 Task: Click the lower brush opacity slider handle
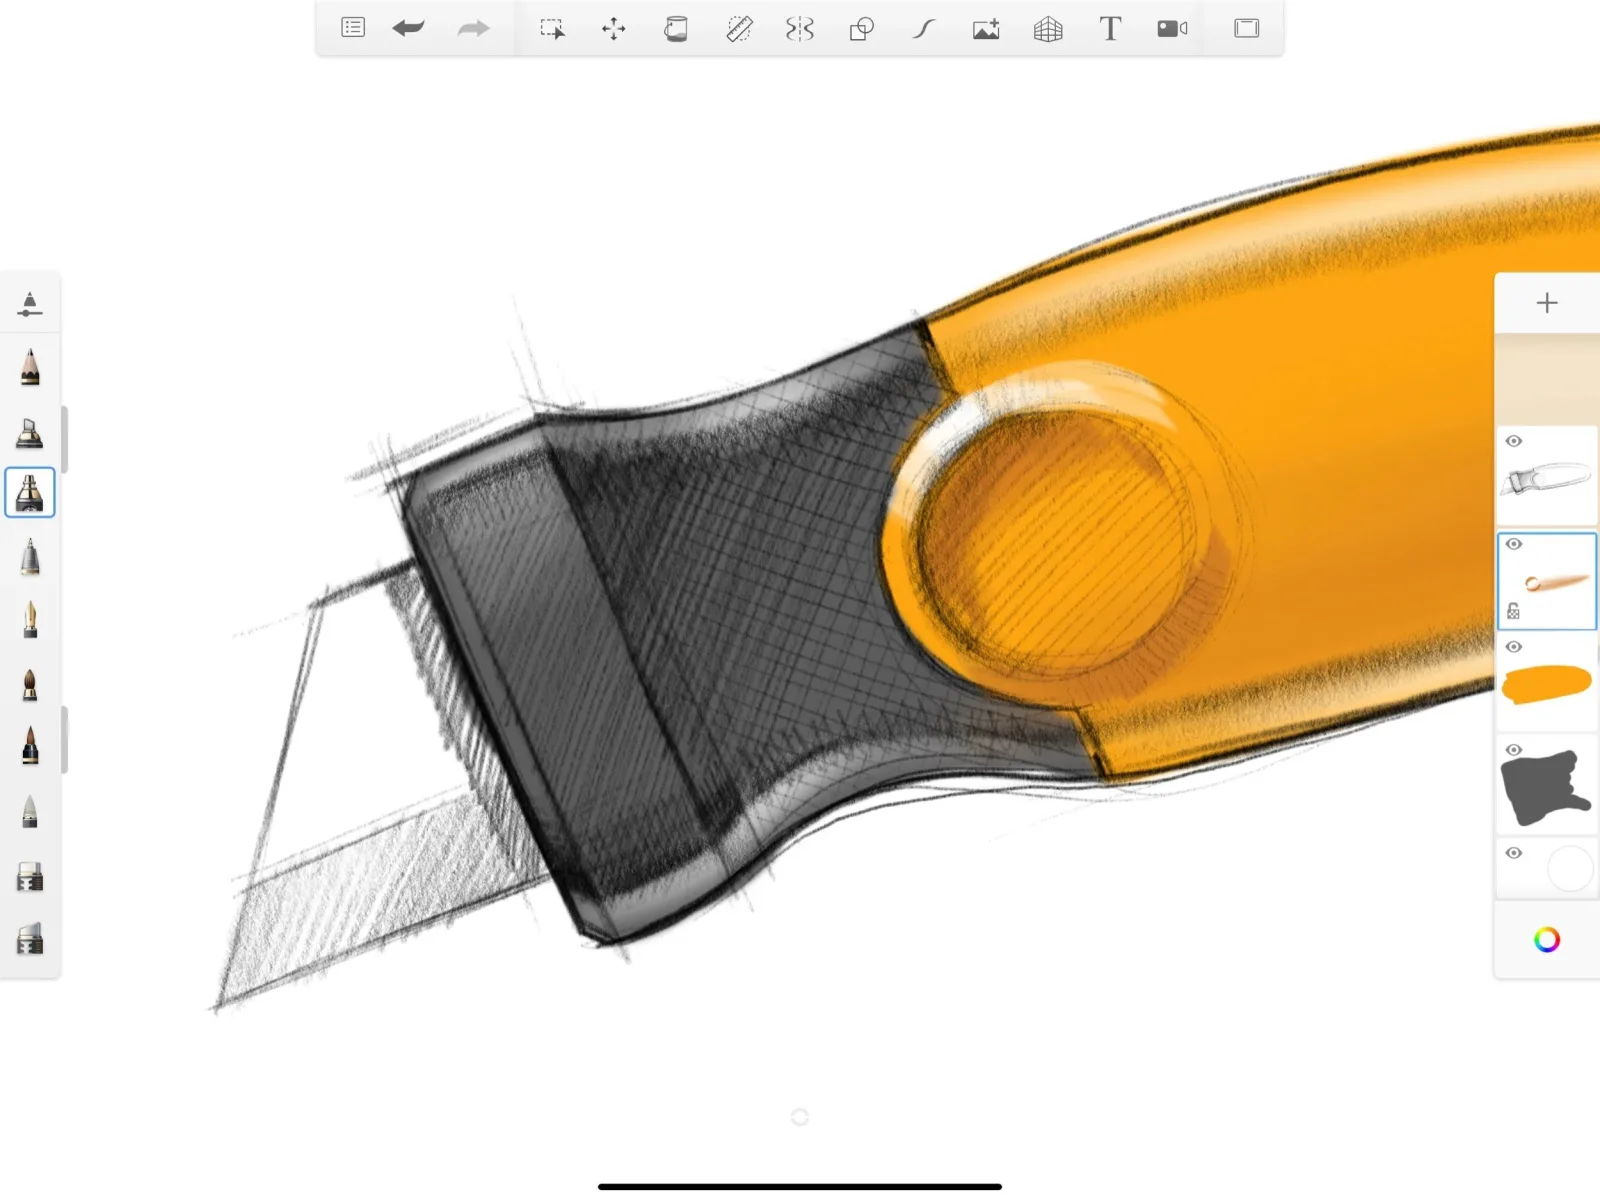click(64, 740)
